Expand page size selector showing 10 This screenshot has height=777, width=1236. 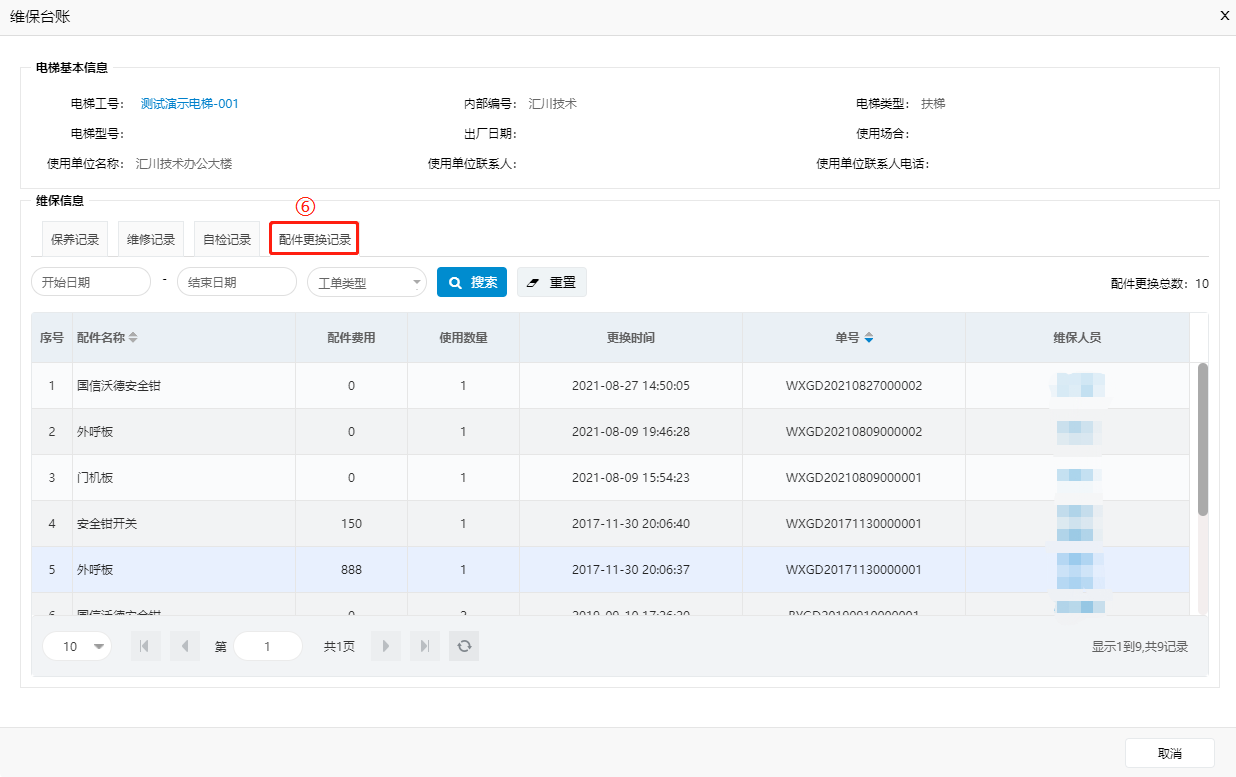[77, 646]
